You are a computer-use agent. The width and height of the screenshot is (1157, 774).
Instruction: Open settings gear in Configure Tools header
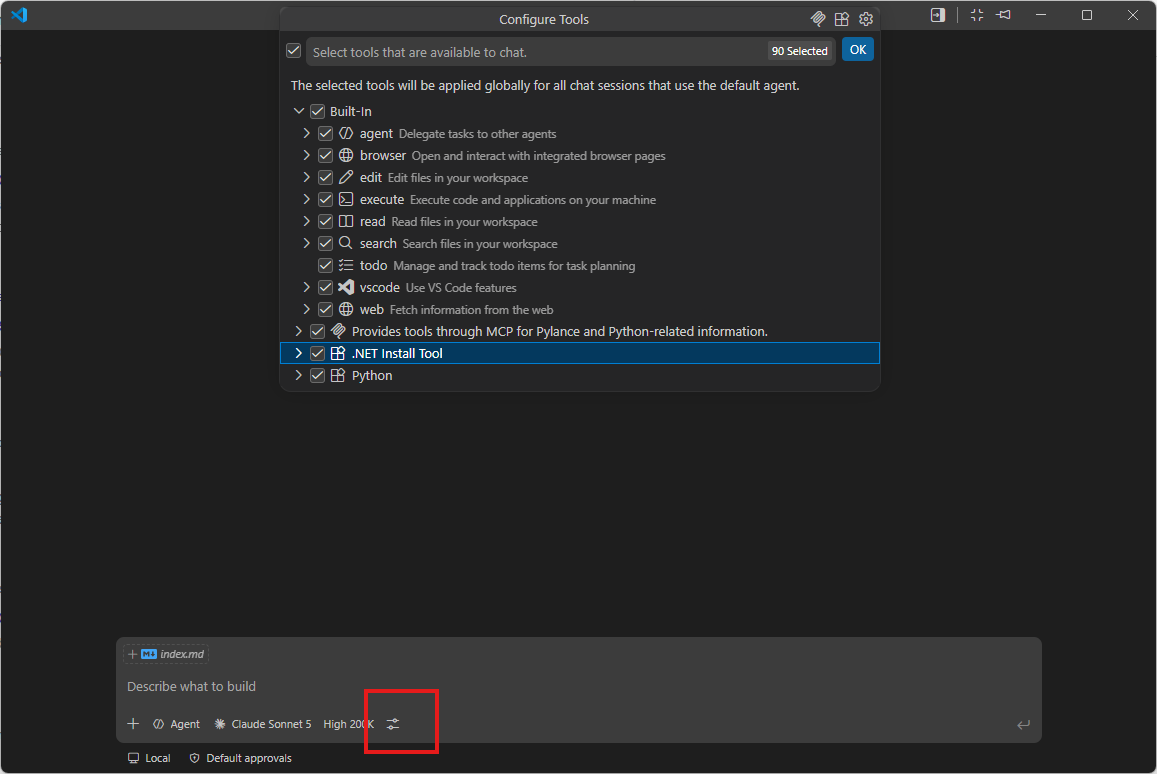click(x=866, y=19)
